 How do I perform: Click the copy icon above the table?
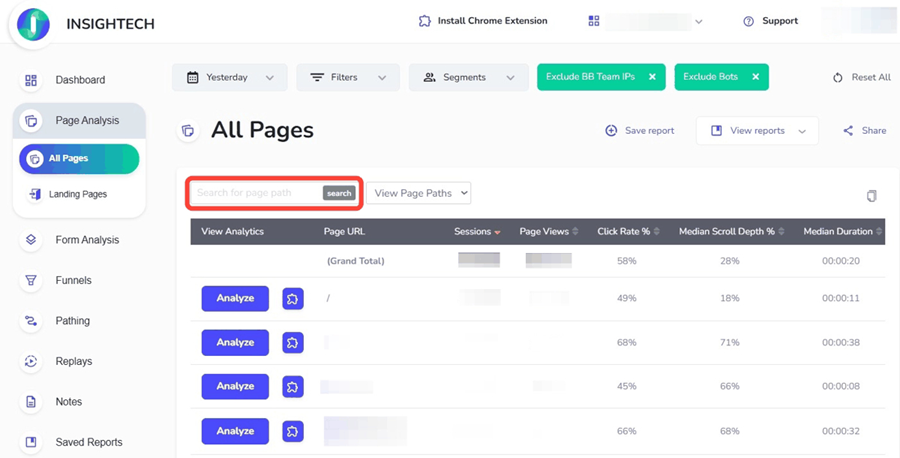point(871,196)
